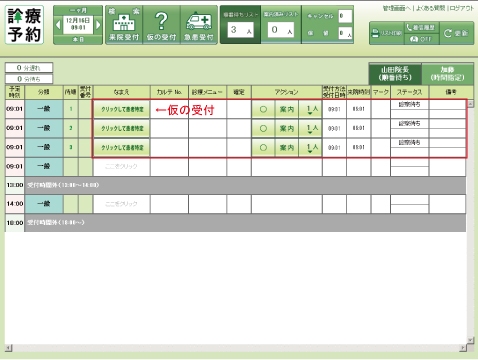Open 着信履歴 phone call history
Screen dimensions: 478x360
pyautogui.click(x=422, y=28)
